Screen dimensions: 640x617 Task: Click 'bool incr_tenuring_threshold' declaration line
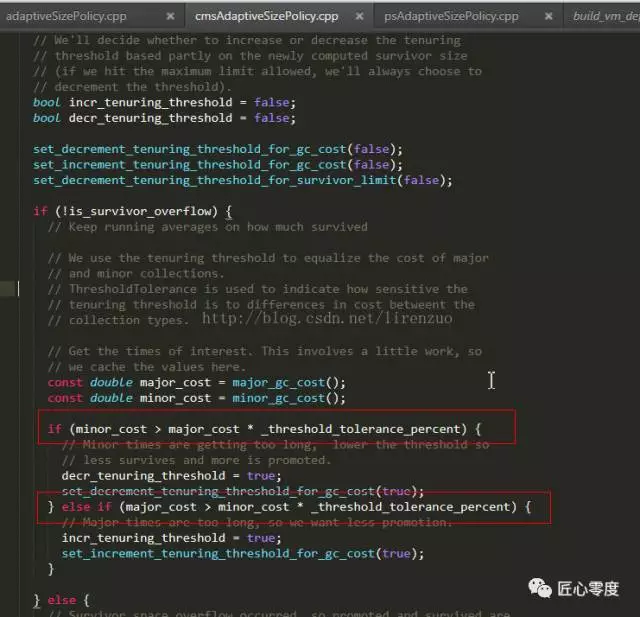(x=164, y=102)
